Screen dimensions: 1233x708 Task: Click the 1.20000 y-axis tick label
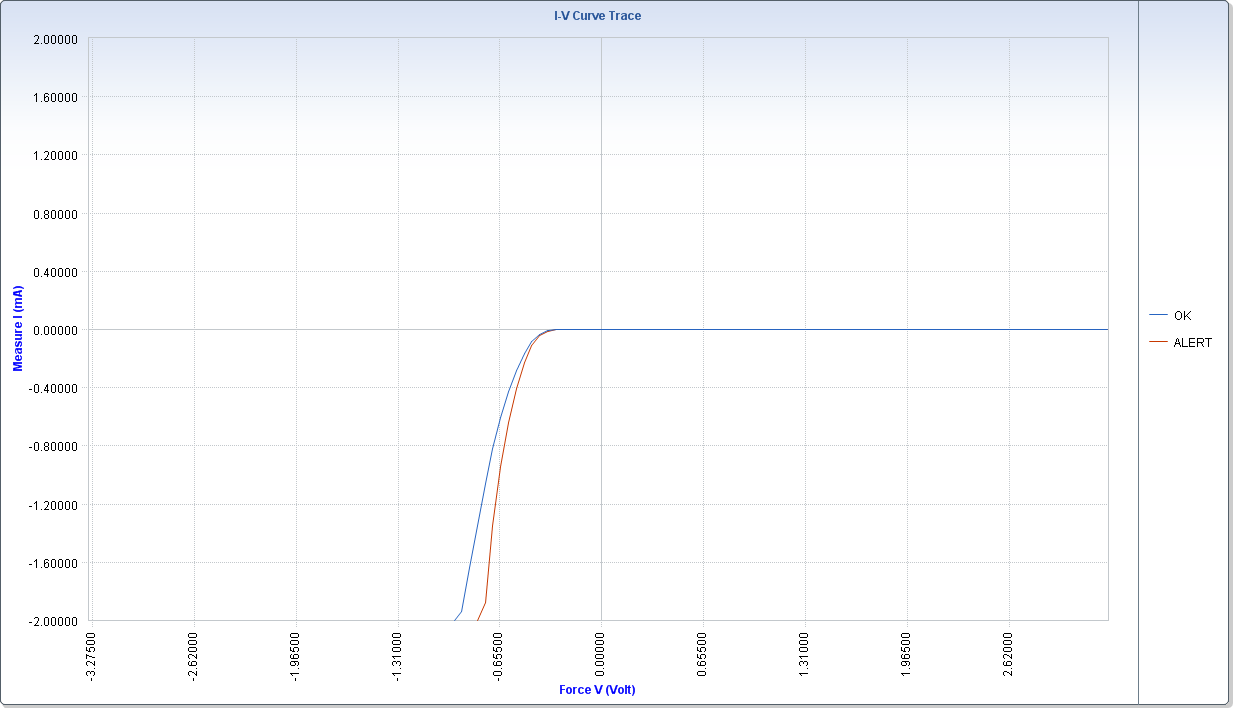tap(57, 155)
